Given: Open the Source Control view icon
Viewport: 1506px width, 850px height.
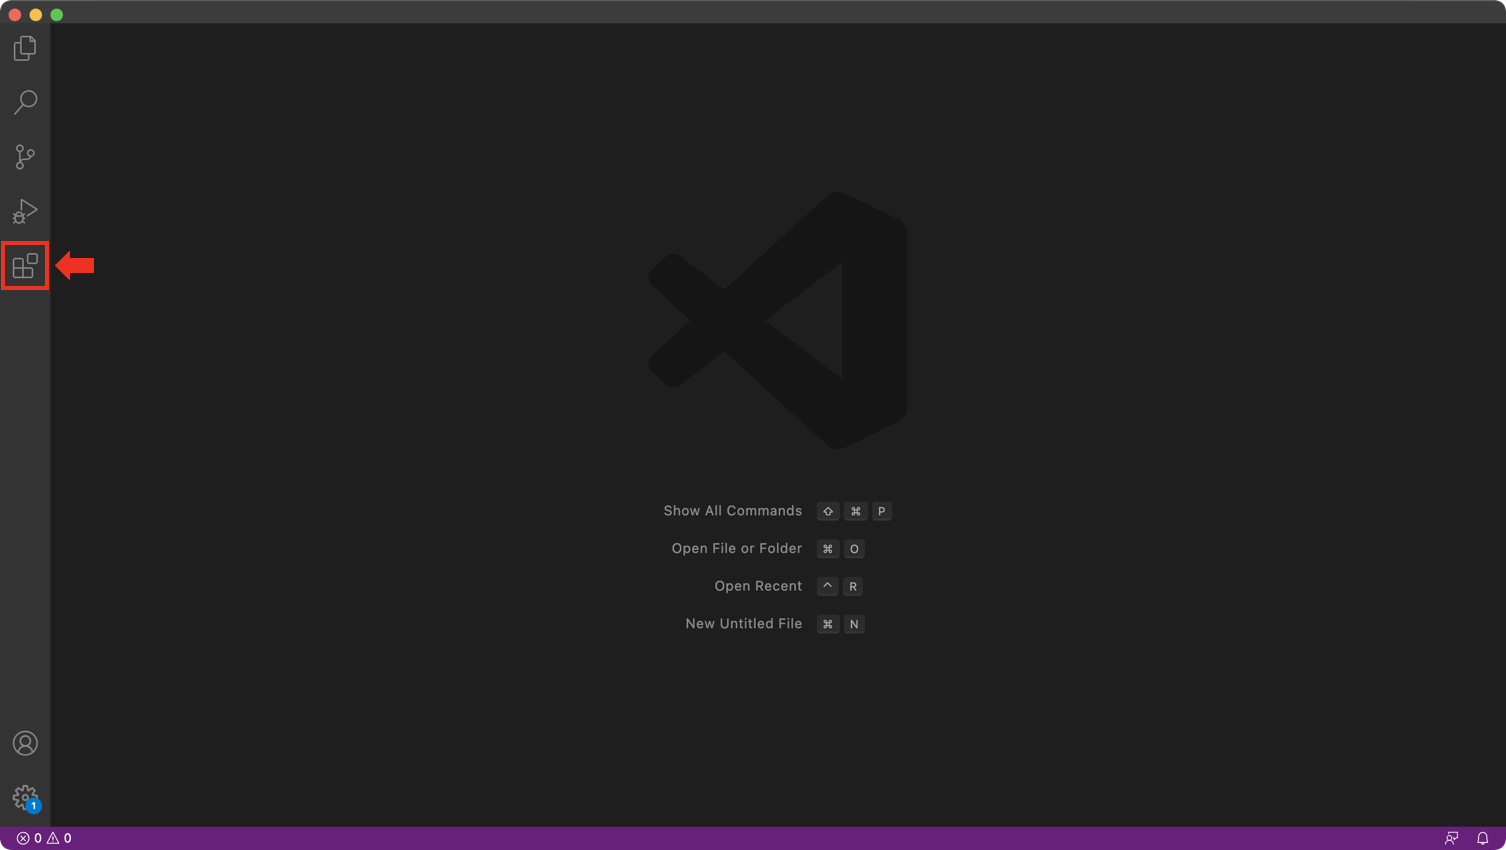Looking at the screenshot, I should tap(25, 157).
